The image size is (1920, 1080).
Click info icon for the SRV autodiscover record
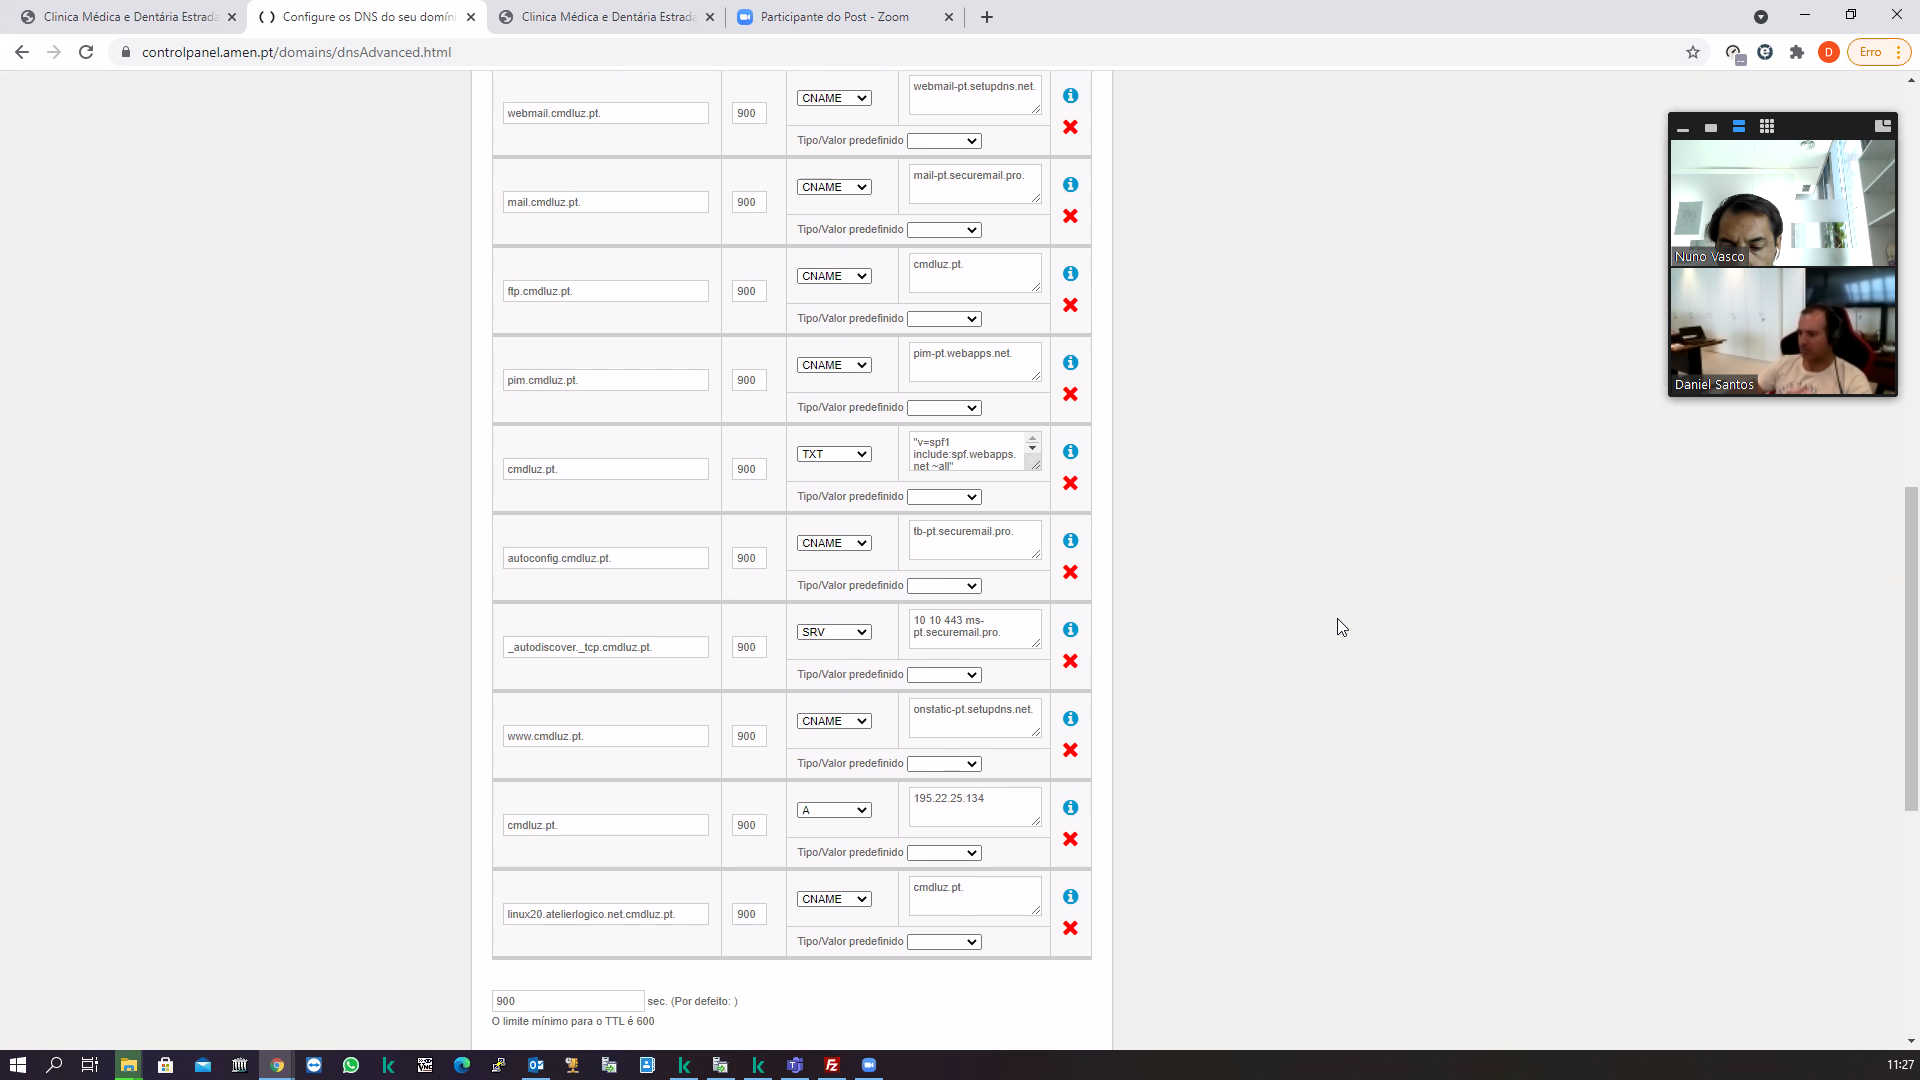click(x=1070, y=630)
